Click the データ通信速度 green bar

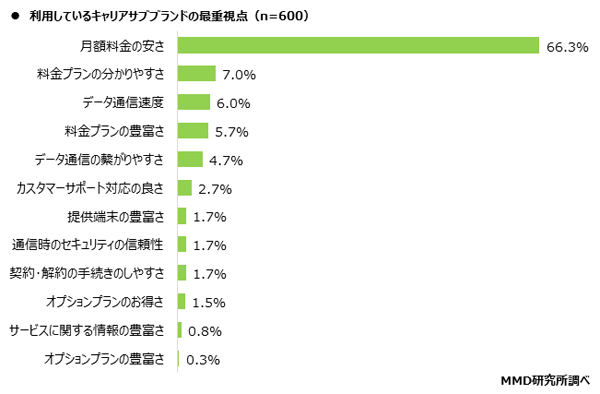[194, 102]
